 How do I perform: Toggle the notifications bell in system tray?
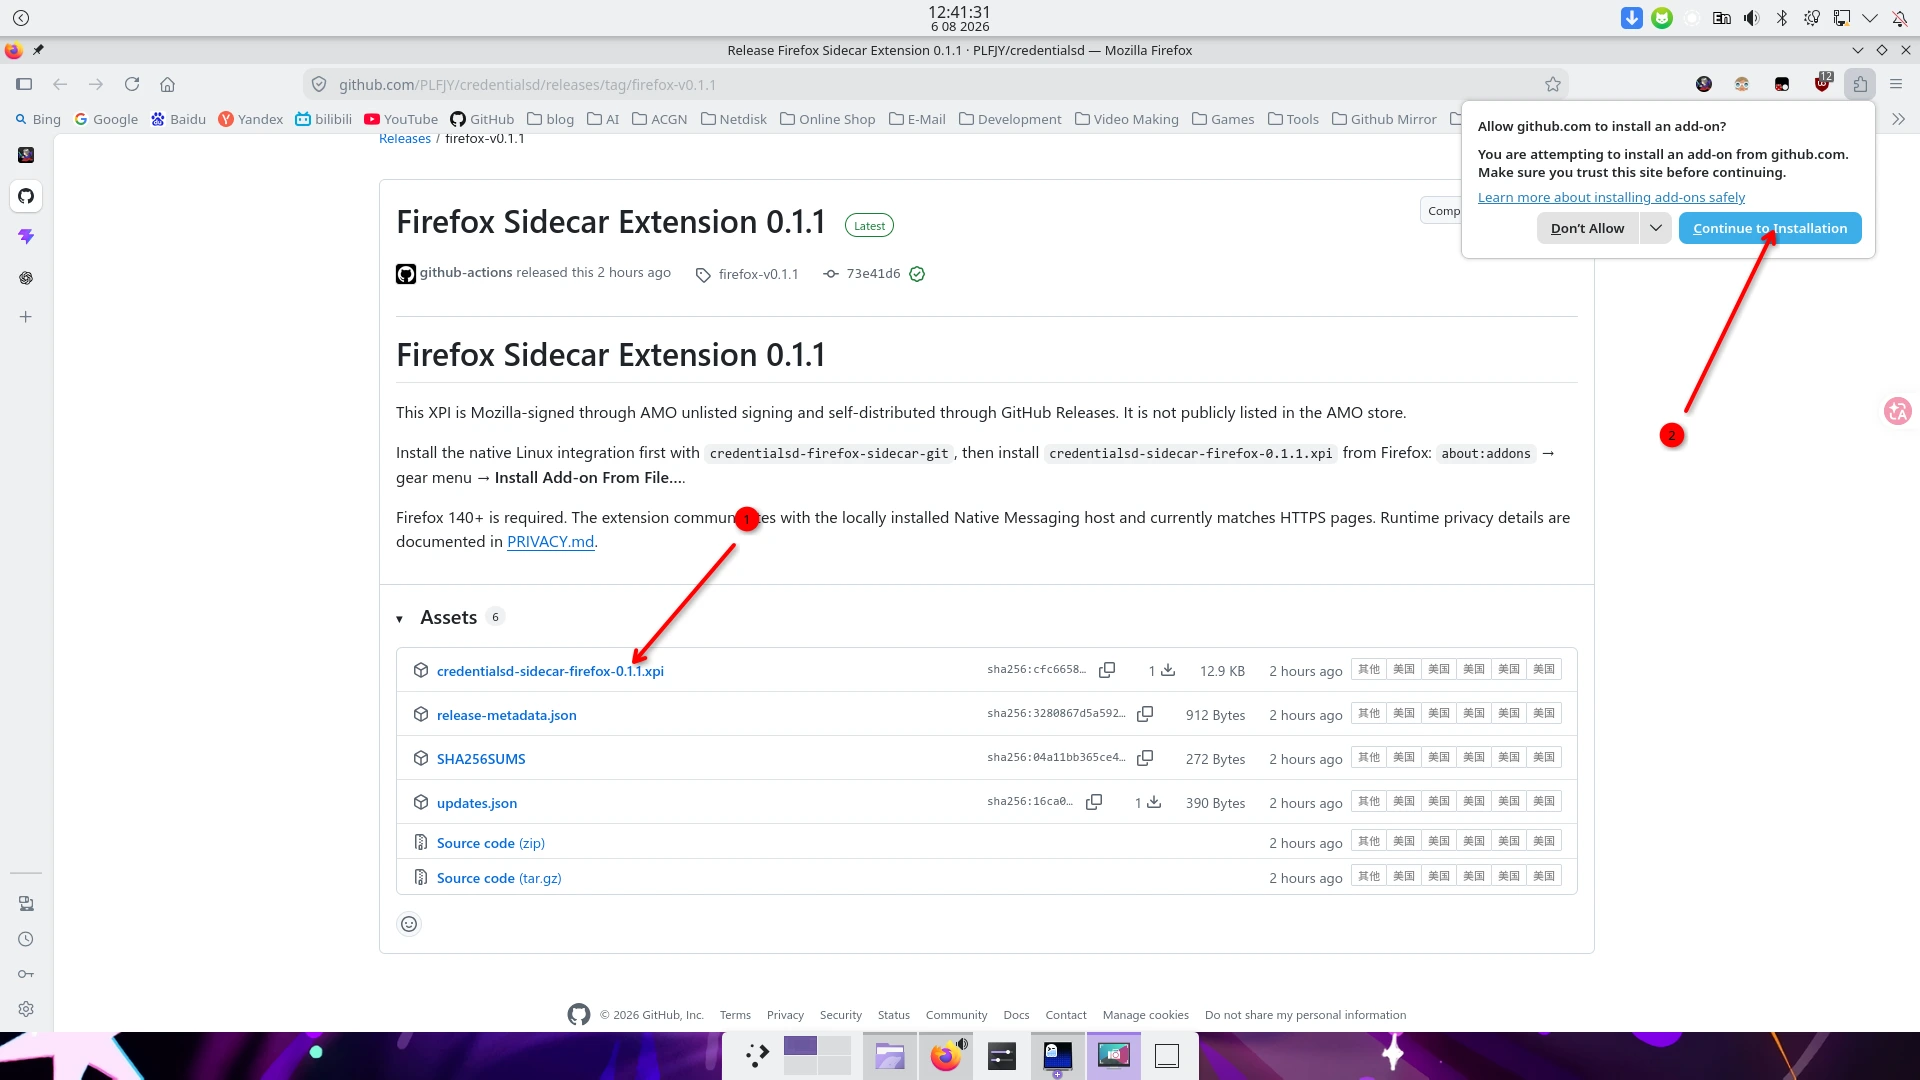point(1900,18)
